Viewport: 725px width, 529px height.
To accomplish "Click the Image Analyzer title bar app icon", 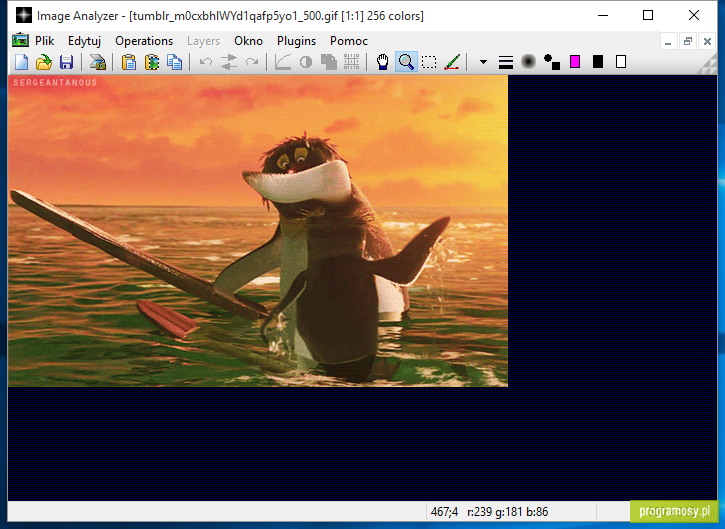I will [x=24, y=15].
